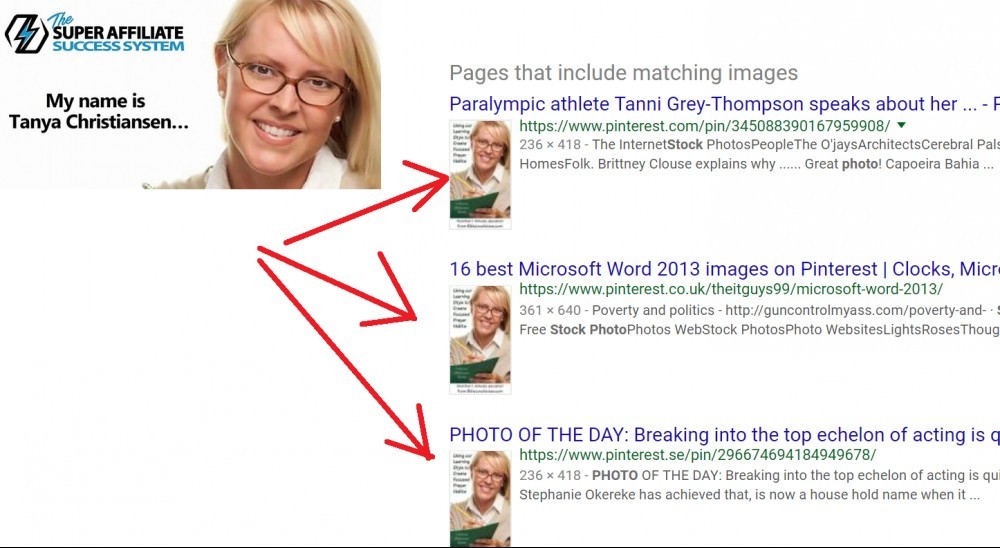This screenshot has height=548, width=1000.
Task: Open the PHOTO OF THE DAY result title
Action: pyautogui.click(x=724, y=434)
